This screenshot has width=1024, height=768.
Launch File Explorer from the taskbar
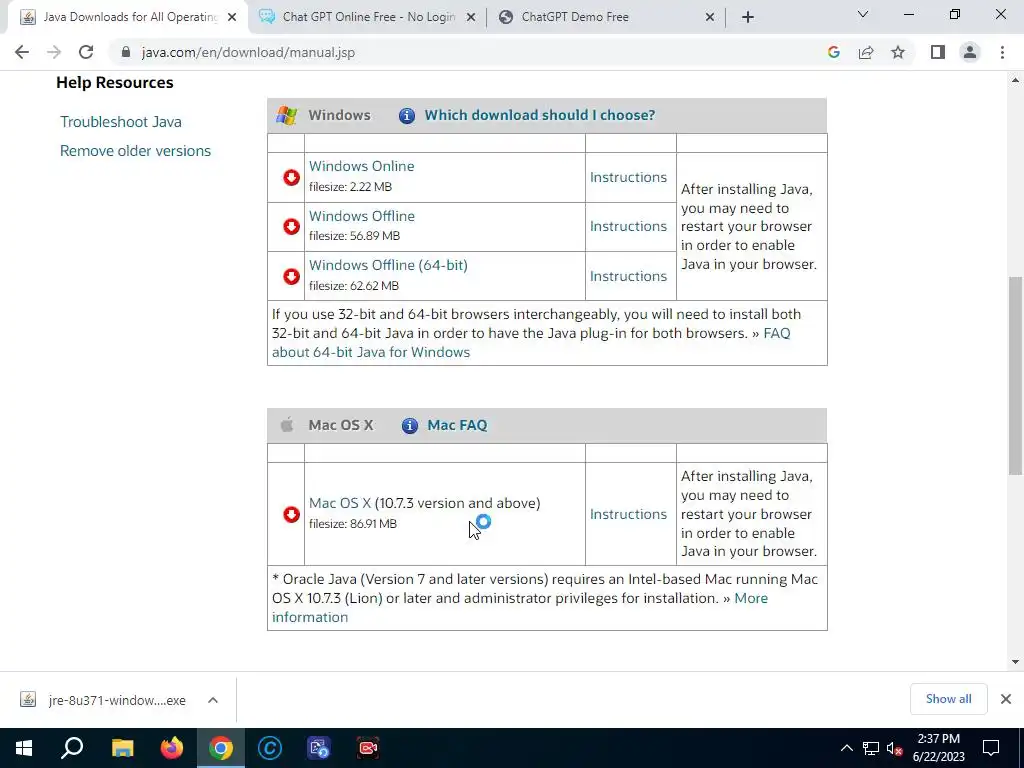click(x=122, y=748)
